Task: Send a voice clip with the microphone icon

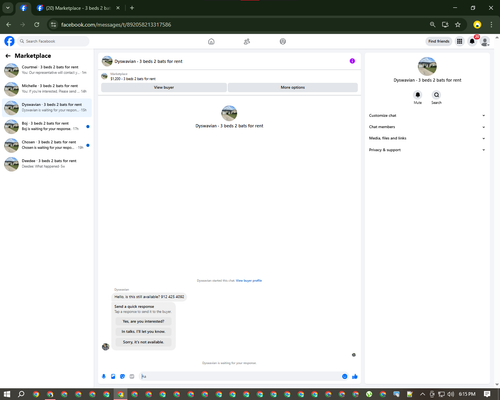Action: click(x=104, y=376)
